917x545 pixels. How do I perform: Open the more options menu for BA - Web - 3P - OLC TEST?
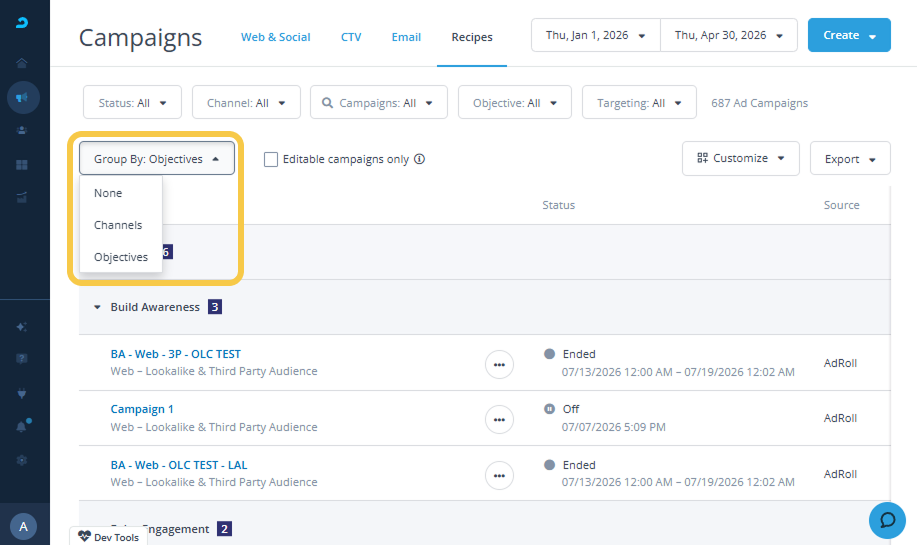click(x=499, y=364)
